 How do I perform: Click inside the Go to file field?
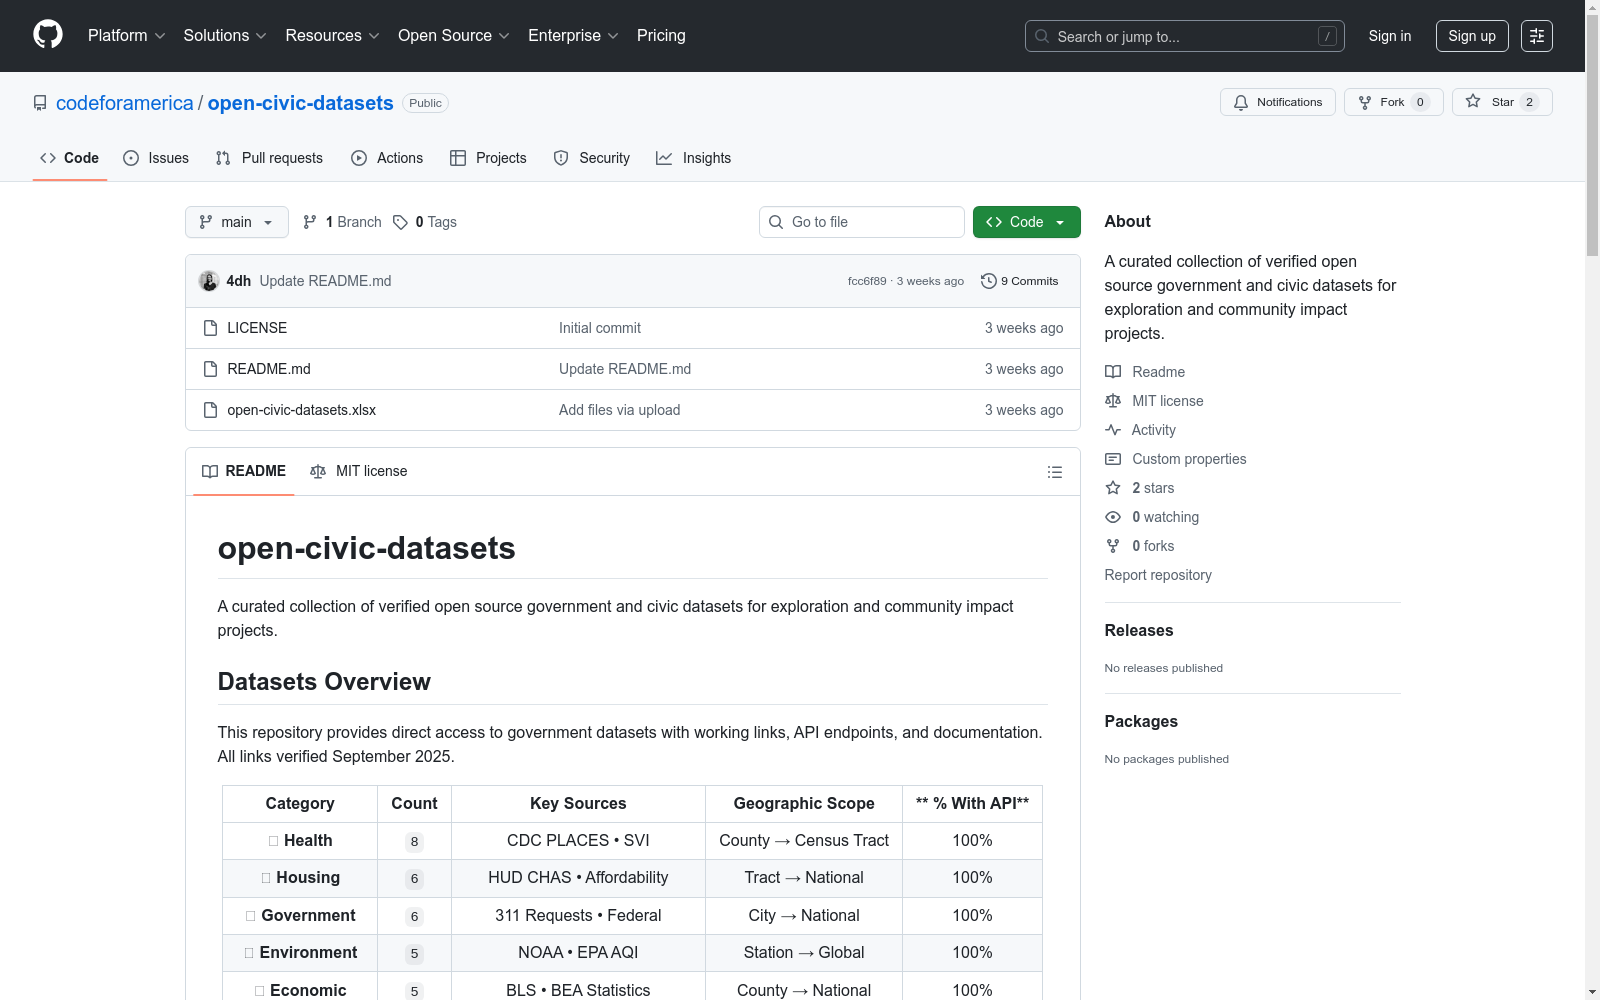click(x=861, y=222)
